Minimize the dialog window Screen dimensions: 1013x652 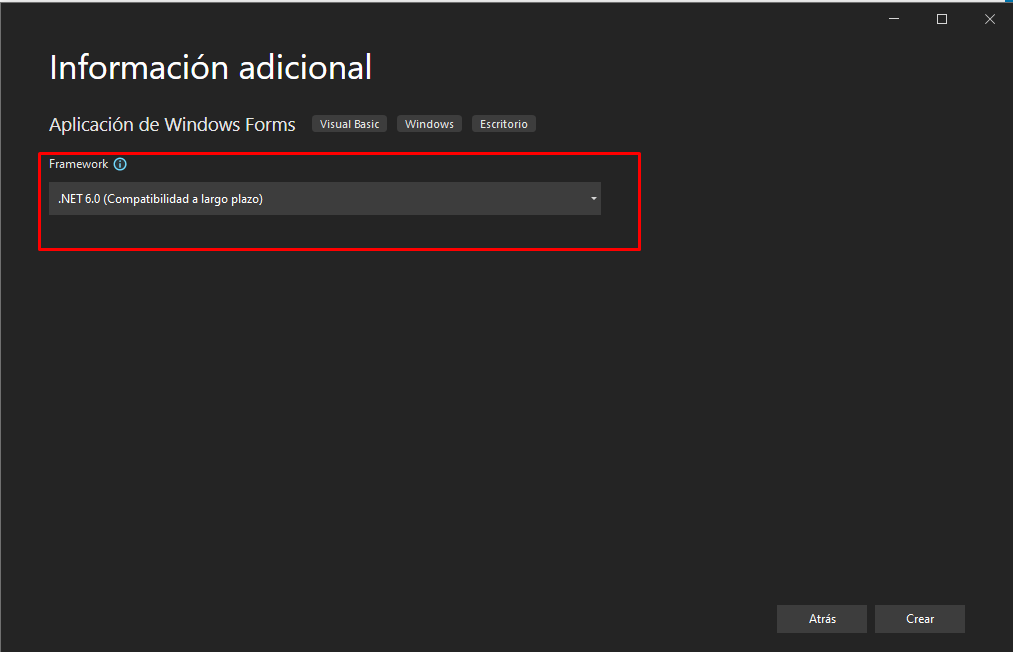point(894,19)
